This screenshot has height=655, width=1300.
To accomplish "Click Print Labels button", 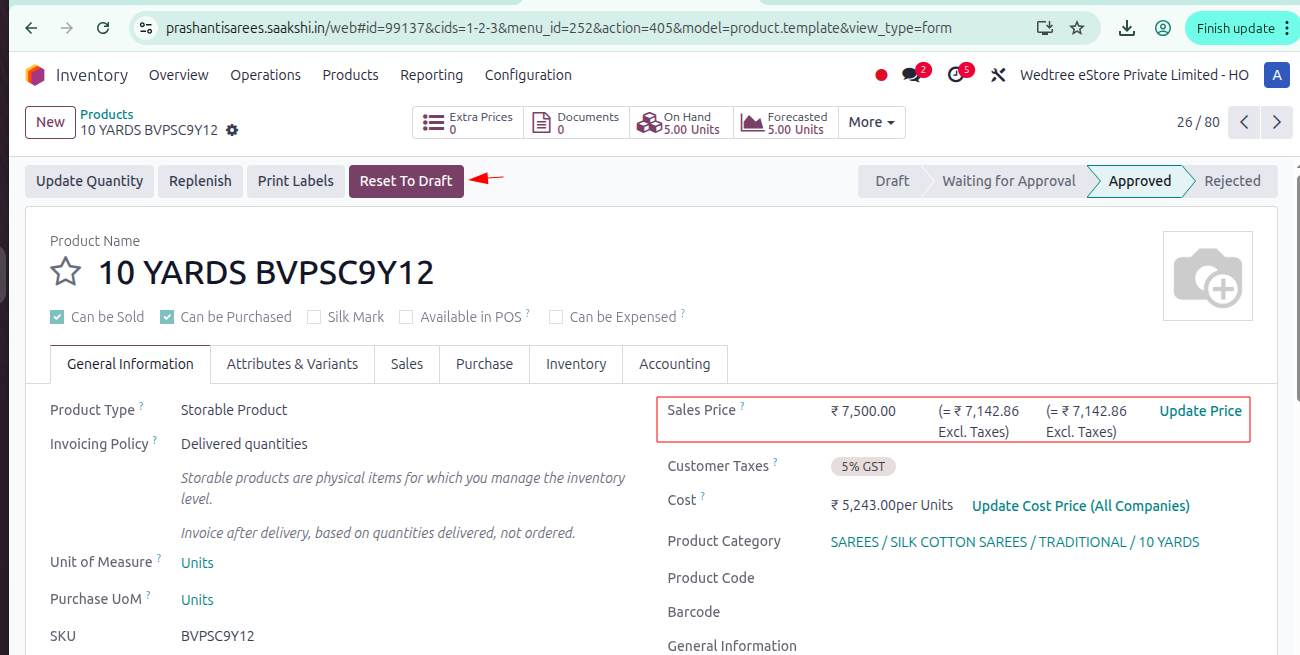I will (x=296, y=181).
